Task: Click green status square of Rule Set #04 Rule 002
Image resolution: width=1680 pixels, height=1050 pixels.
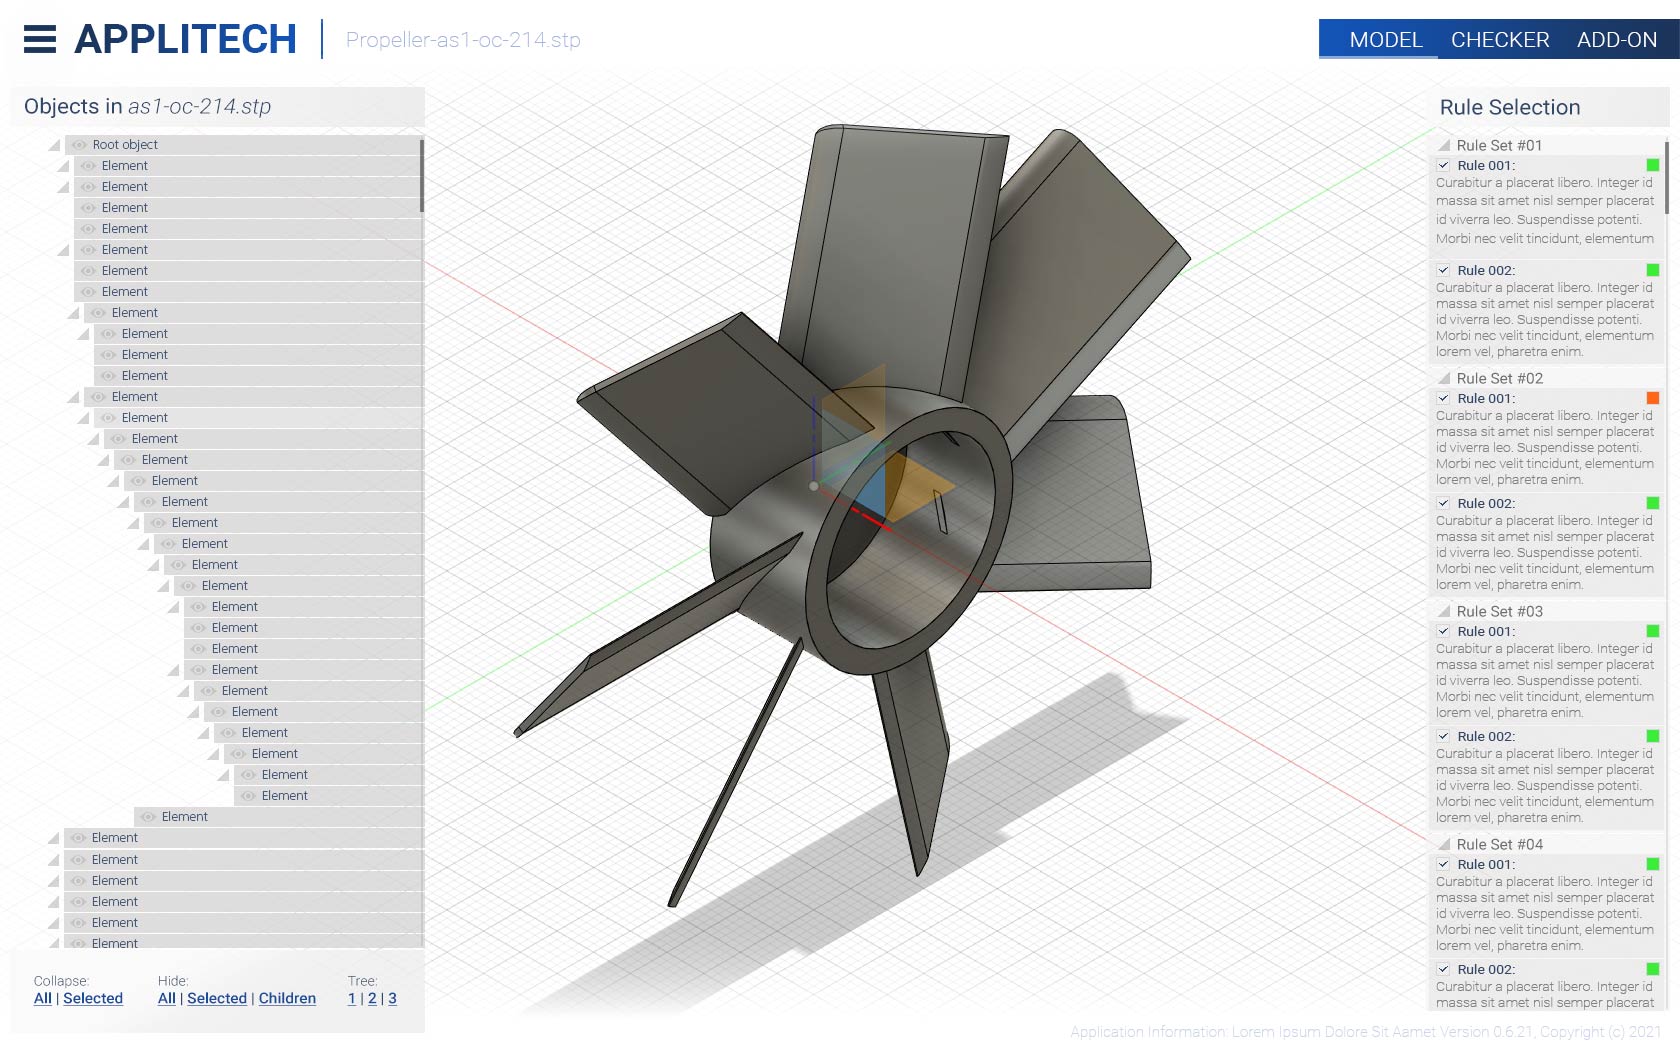Action: click(x=1653, y=969)
